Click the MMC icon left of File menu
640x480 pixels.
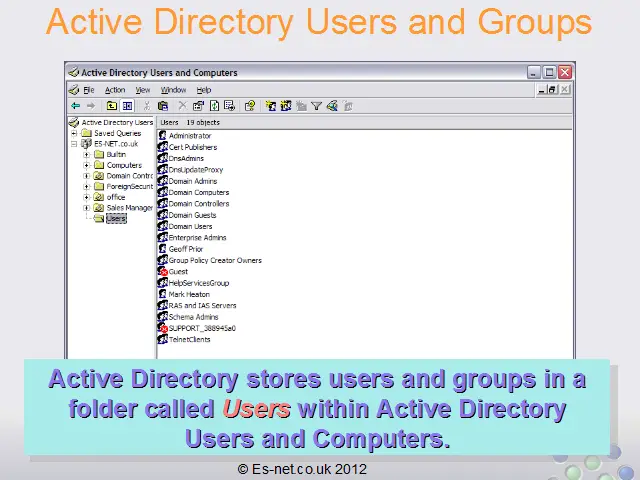[x=74, y=90]
